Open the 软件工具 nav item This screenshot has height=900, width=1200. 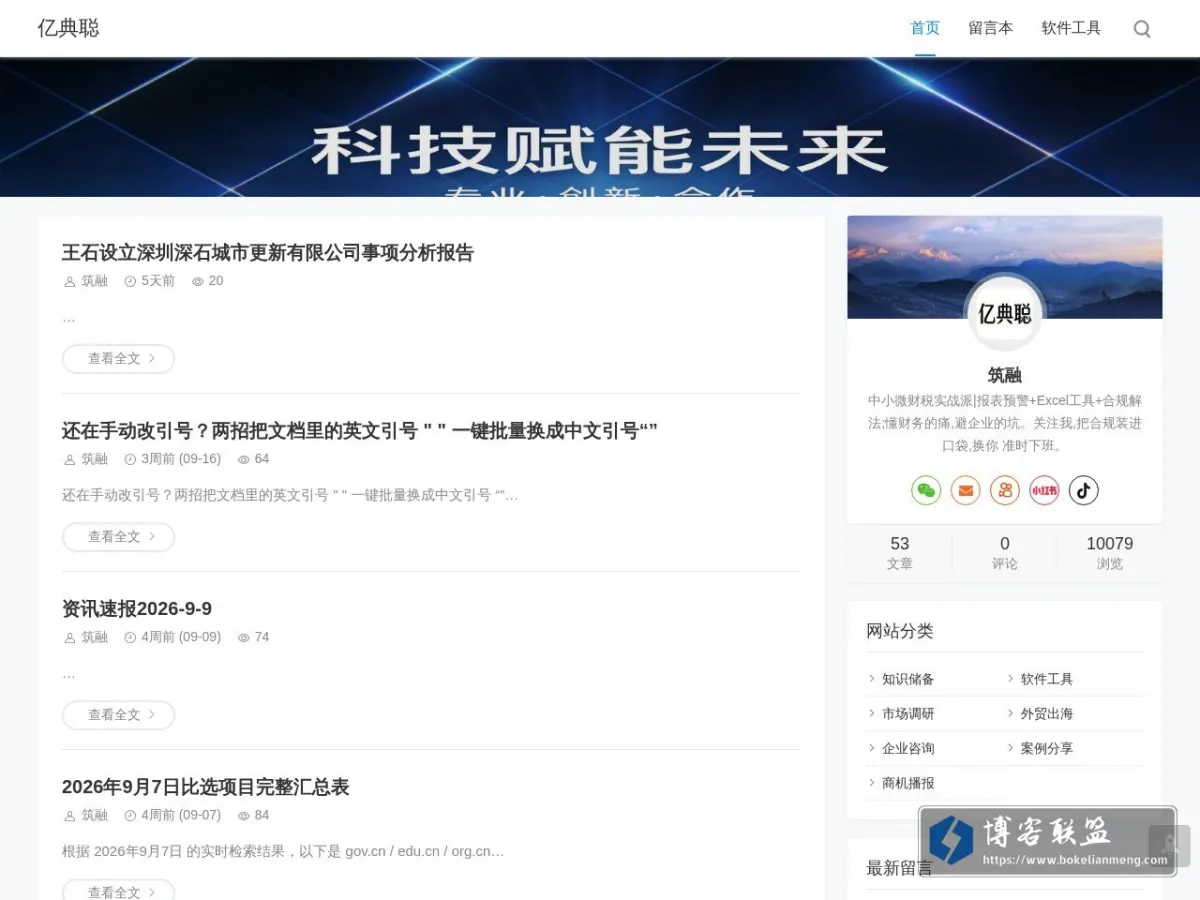click(x=1071, y=28)
